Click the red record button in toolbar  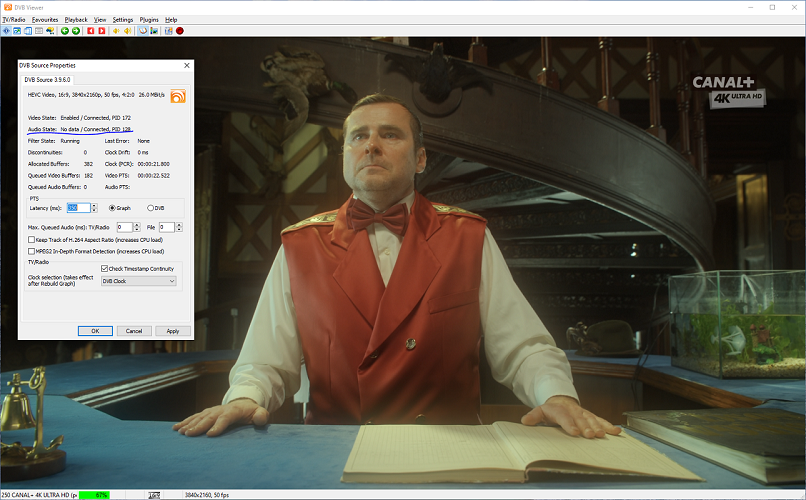point(180,31)
